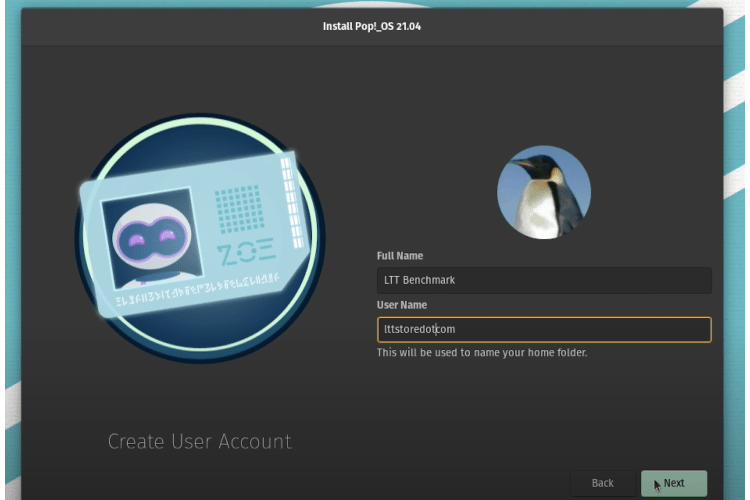Viewport: 750px width, 500px height.
Task: Click the Next button
Action: (x=673, y=483)
